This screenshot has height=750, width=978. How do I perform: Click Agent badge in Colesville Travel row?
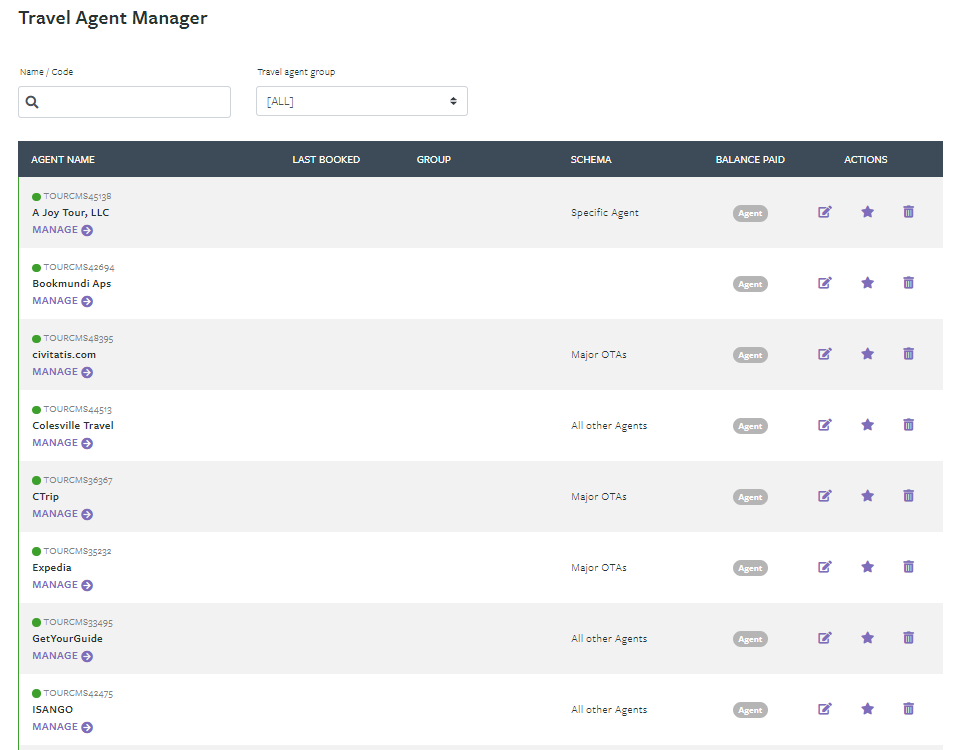tap(750, 427)
